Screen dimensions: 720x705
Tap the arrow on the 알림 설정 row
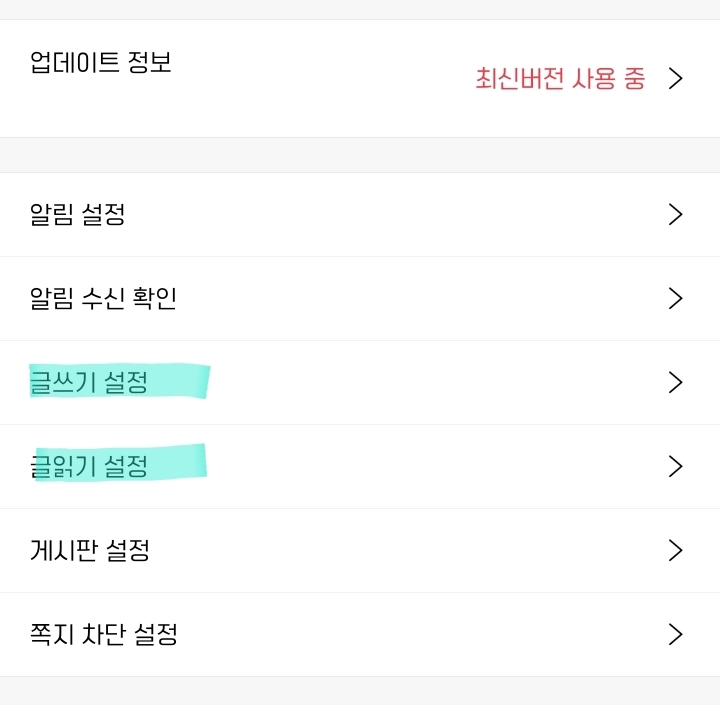pyautogui.click(x=676, y=214)
